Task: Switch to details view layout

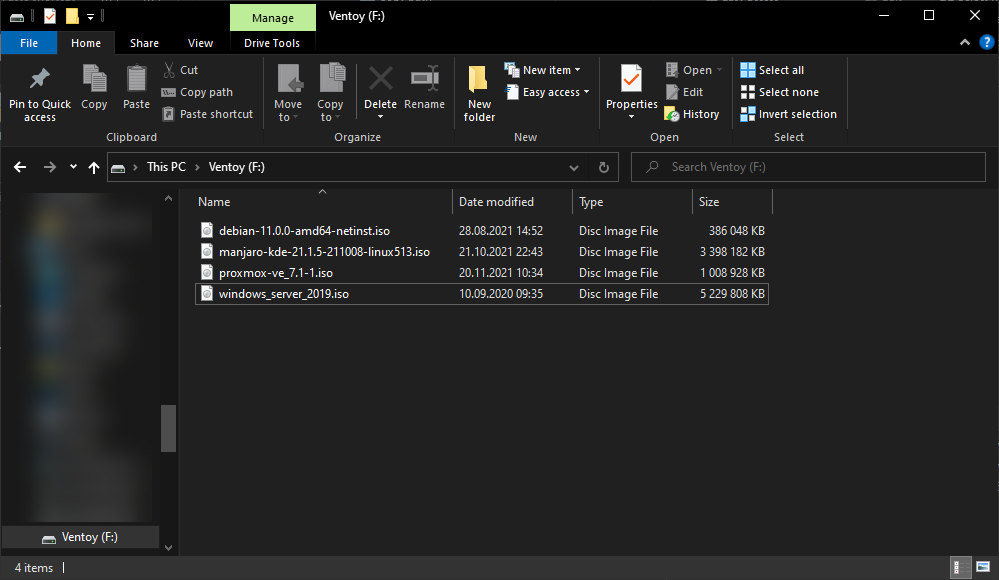Action: coord(957,568)
